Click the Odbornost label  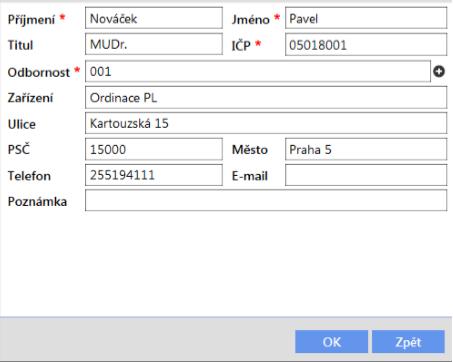[39, 72]
